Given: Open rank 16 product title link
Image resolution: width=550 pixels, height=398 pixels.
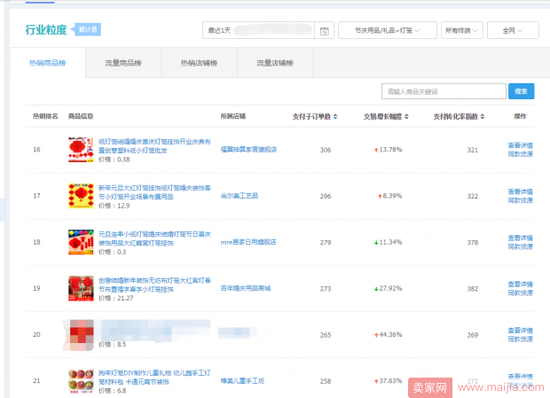Looking at the screenshot, I should [x=154, y=146].
